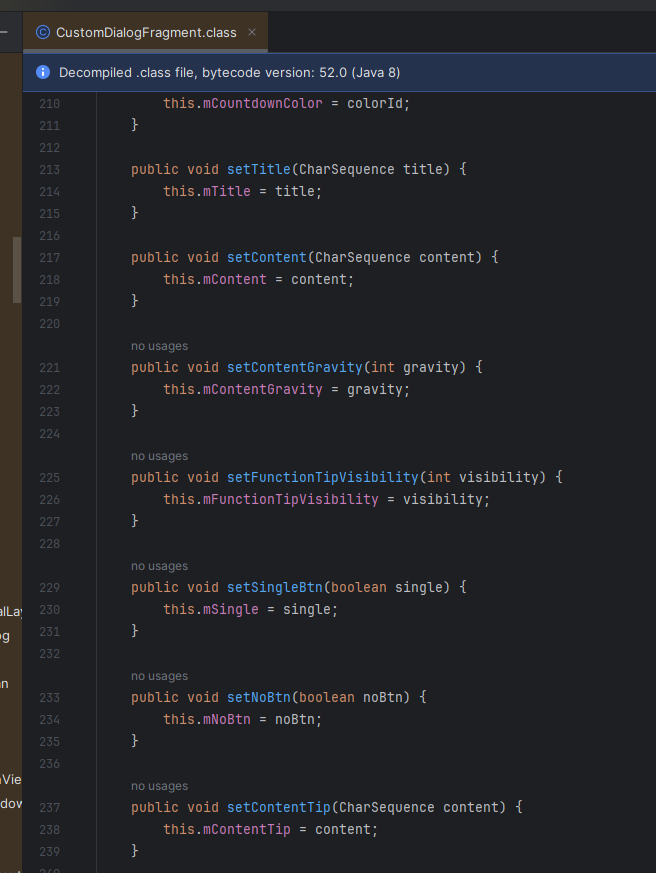
Task: Select the CustomDialogFragment.class editor tab
Action: 145,32
